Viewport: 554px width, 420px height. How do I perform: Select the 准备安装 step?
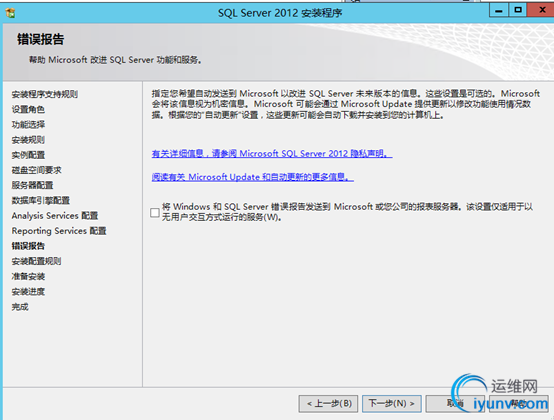pos(28,277)
